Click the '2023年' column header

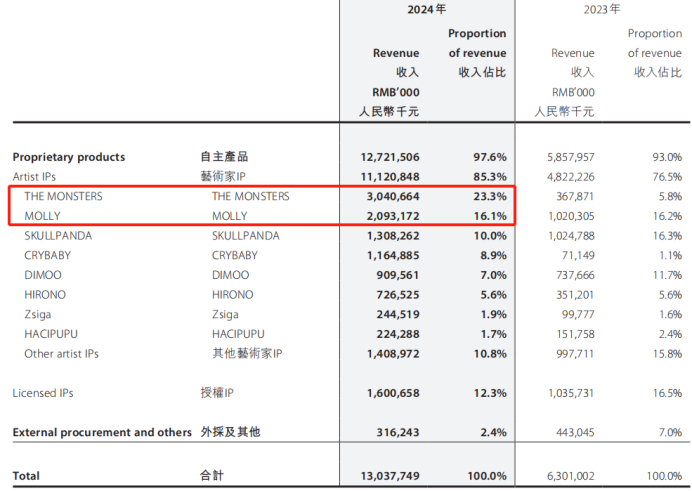[x=602, y=9]
